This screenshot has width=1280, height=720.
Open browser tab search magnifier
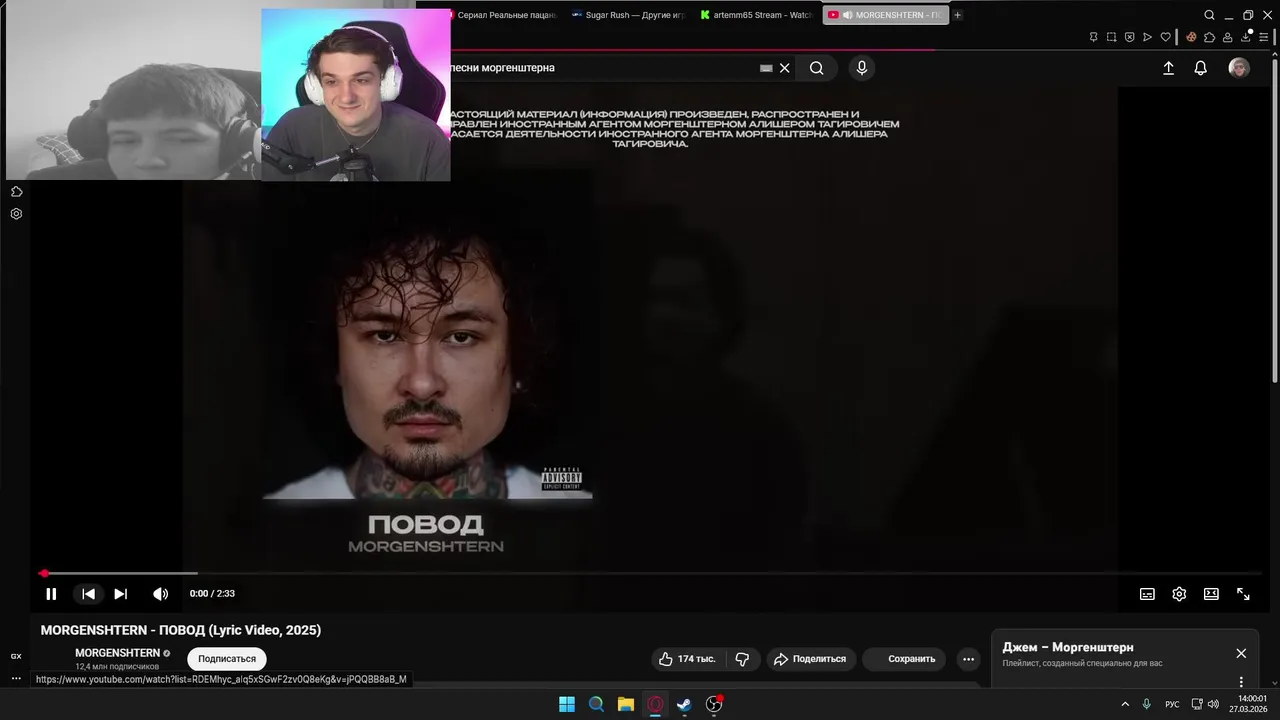1209,15
